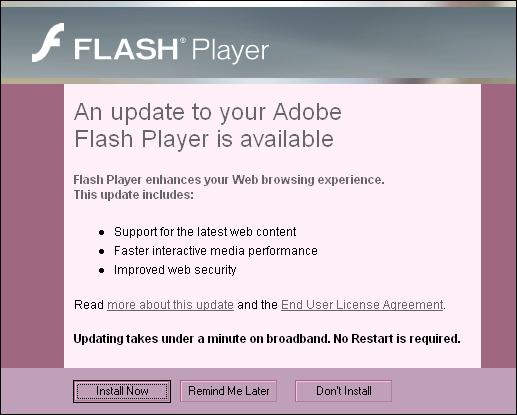Decline the update with Don't Install
This screenshot has width=517, height=415.
coord(343,391)
